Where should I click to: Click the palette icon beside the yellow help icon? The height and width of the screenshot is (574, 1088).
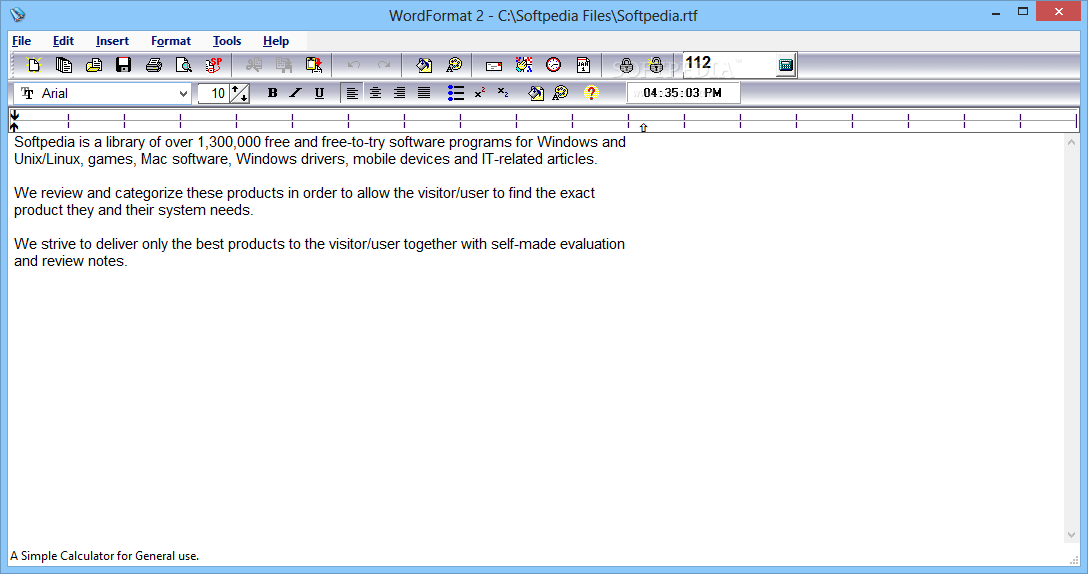[561, 93]
